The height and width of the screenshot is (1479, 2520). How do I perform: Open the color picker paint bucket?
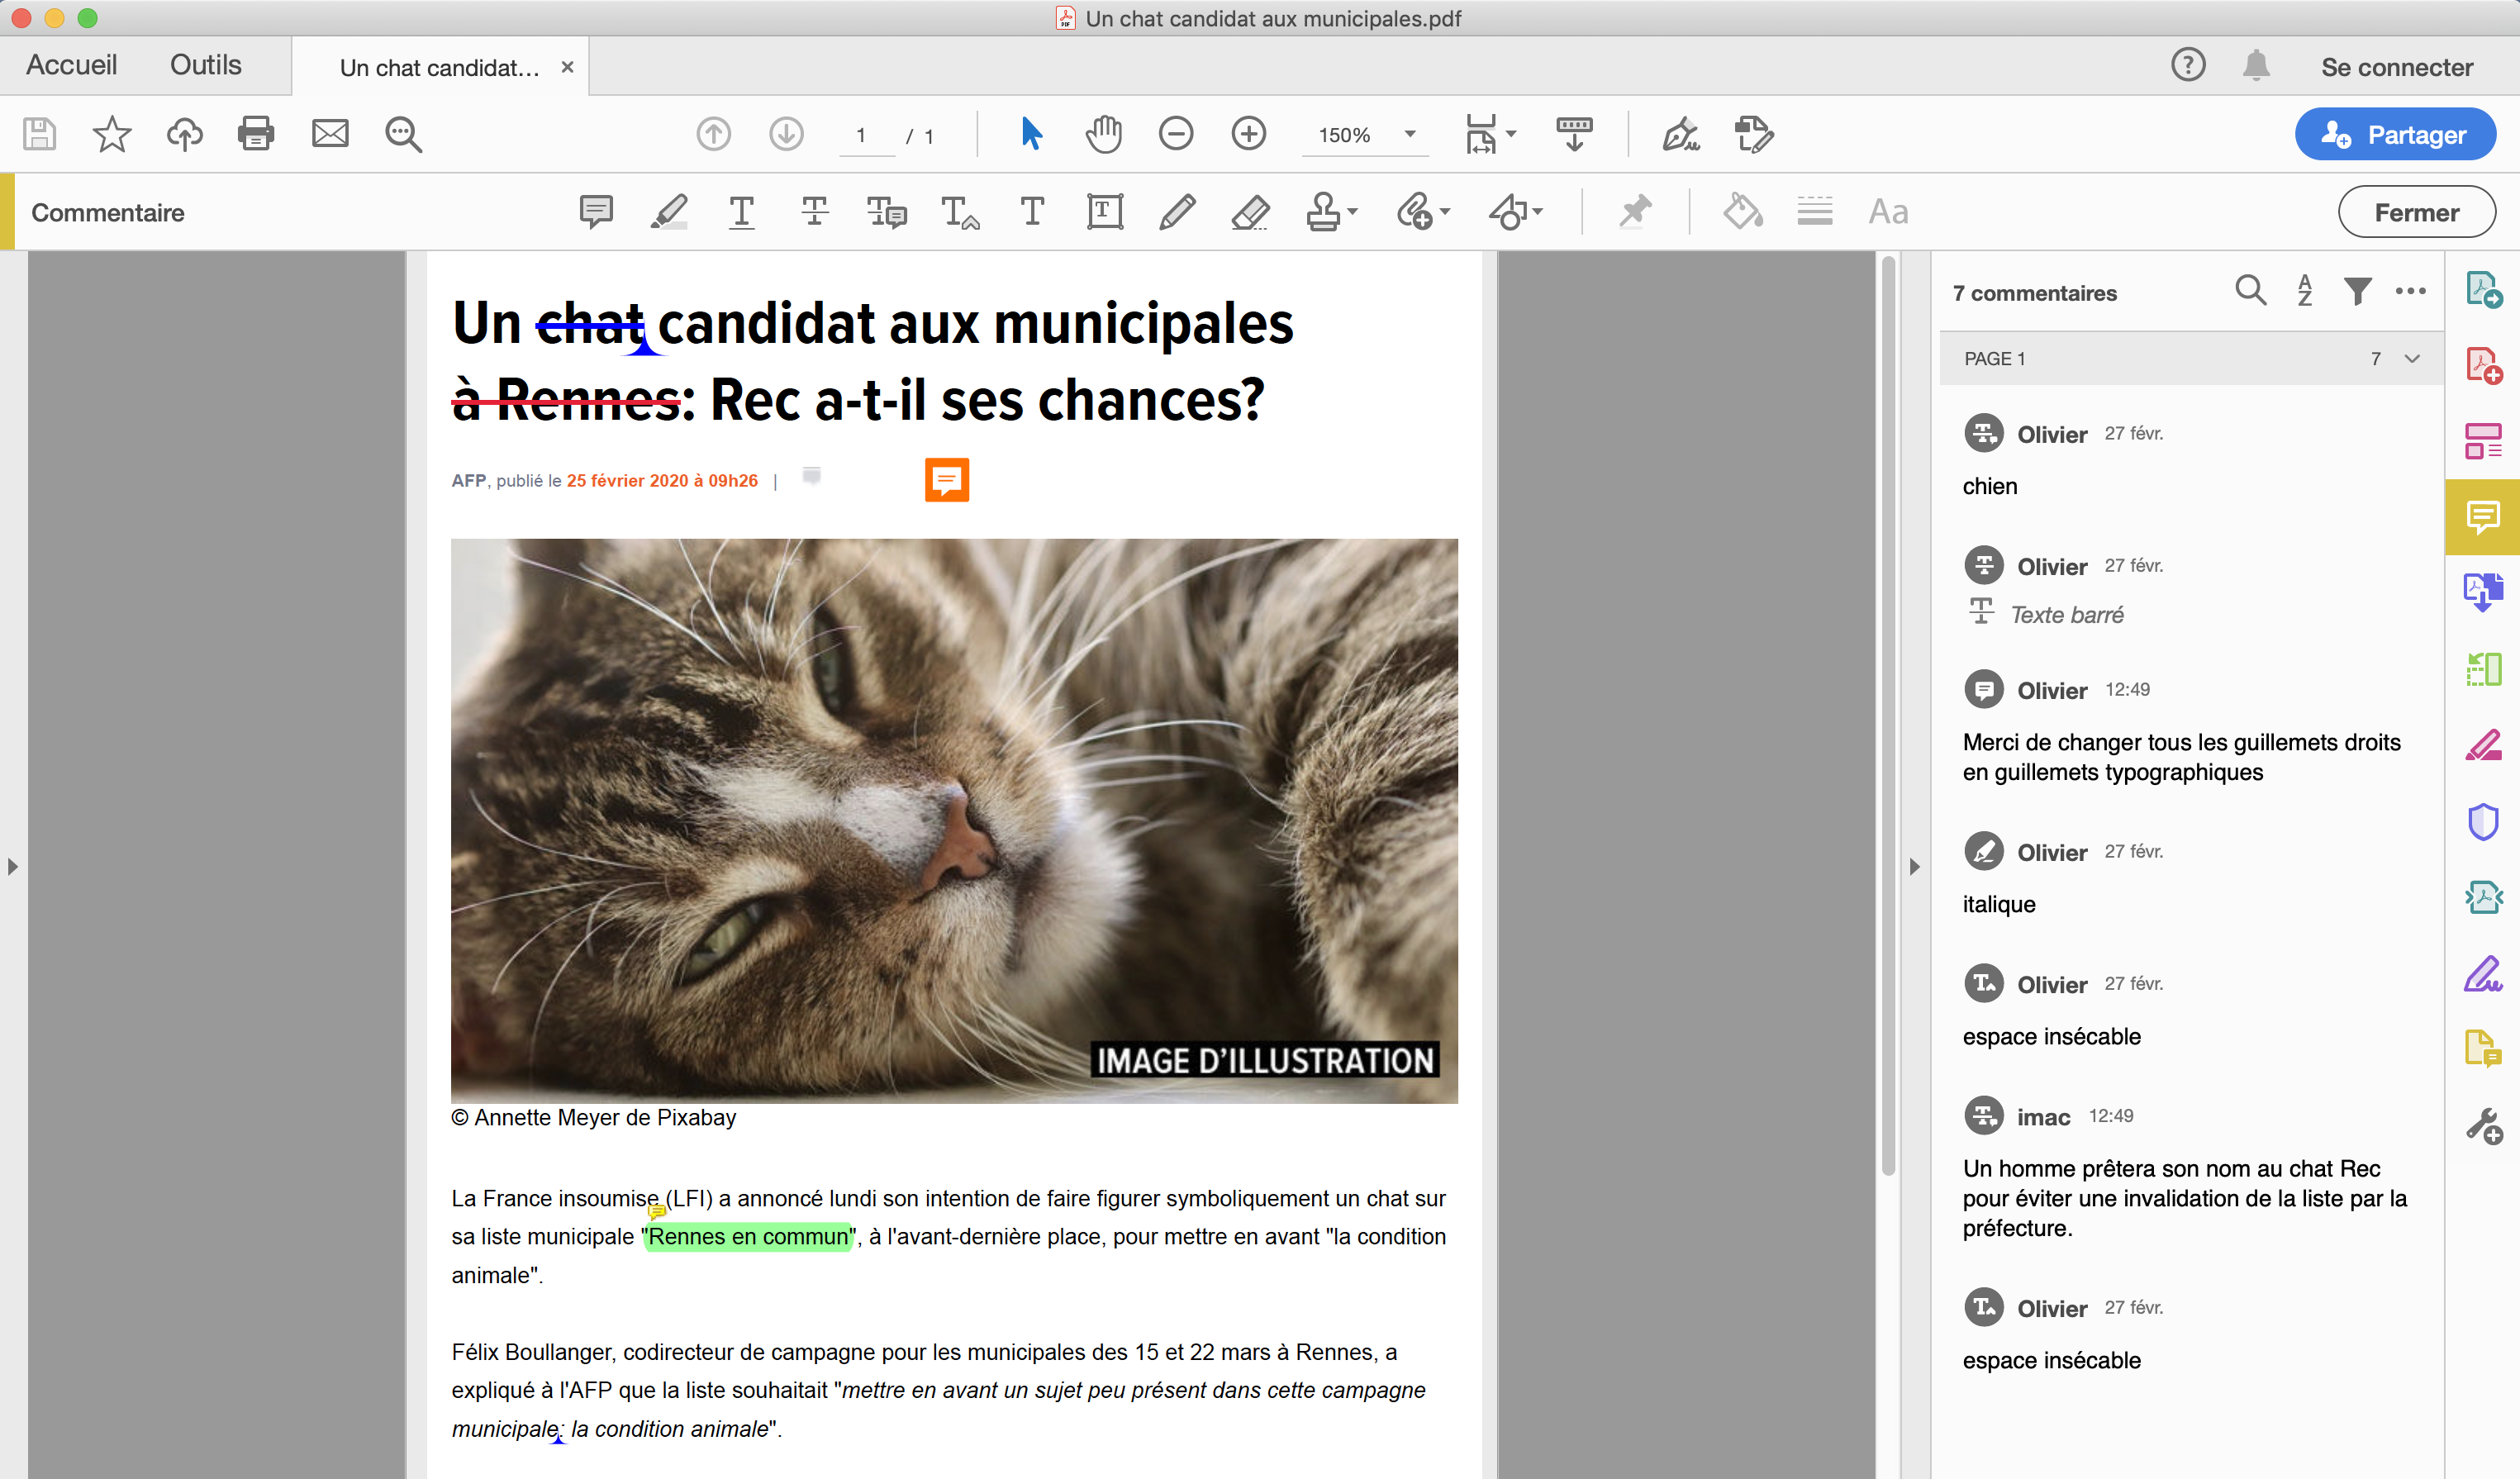[1743, 212]
